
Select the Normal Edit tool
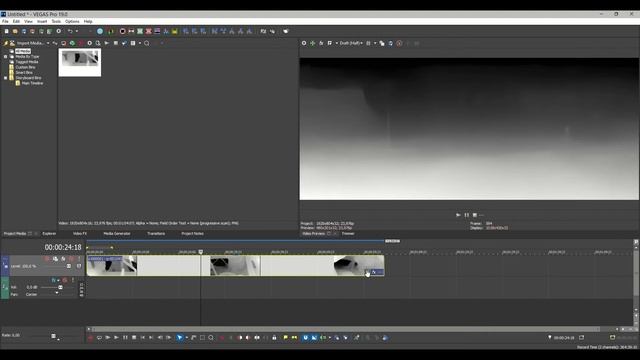pyautogui.click(x=180, y=338)
